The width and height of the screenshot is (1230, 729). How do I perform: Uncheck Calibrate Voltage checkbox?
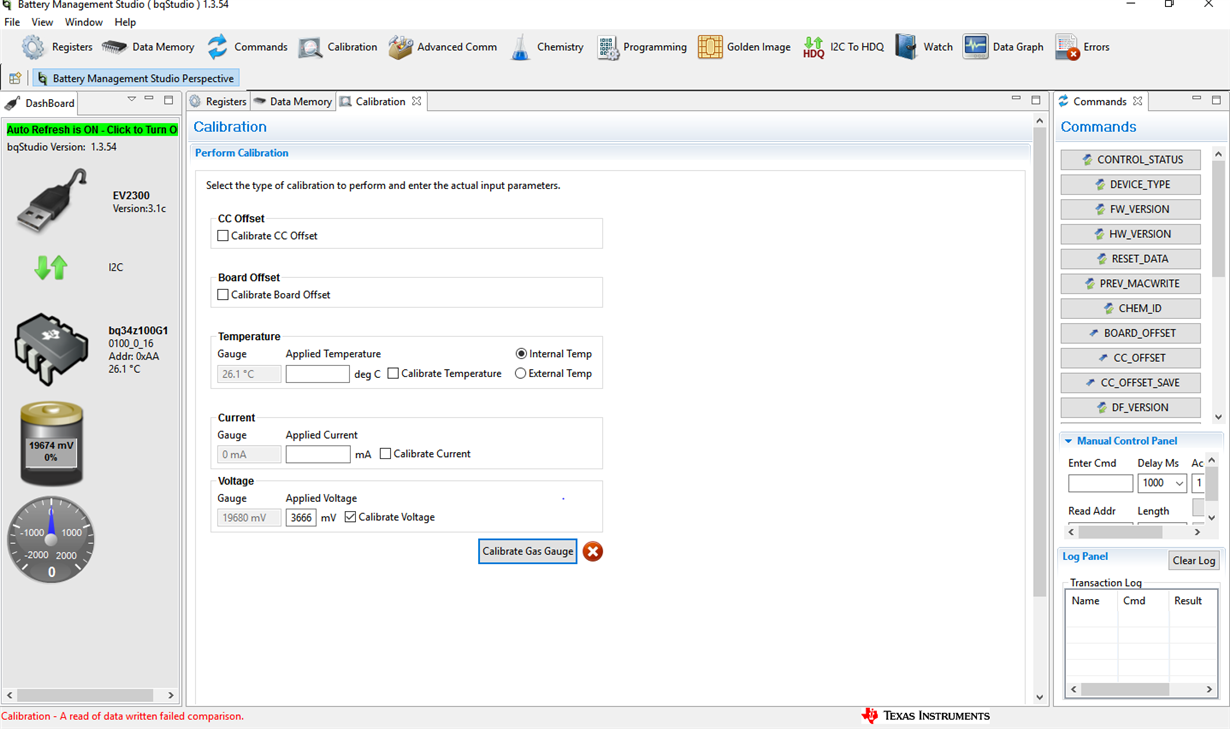[350, 517]
